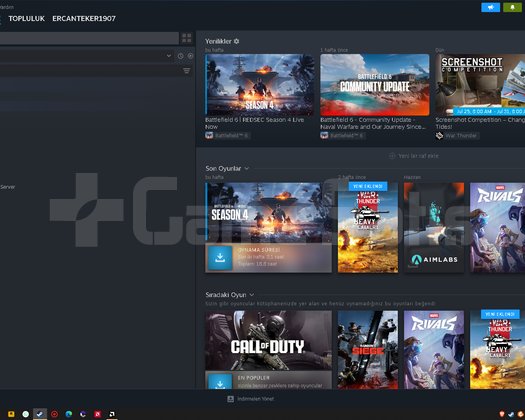Click the blue megaphone announcements button

491,7
